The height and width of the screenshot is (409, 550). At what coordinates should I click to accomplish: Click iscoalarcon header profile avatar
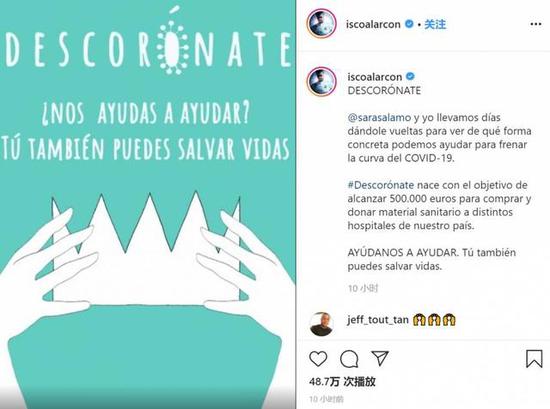point(322,24)
